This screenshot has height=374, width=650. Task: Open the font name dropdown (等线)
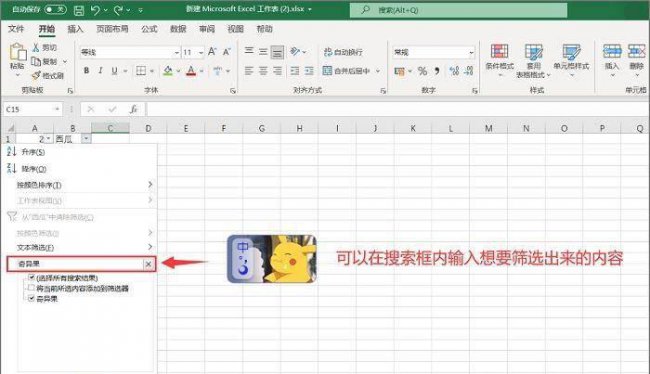tap(177, 53)
